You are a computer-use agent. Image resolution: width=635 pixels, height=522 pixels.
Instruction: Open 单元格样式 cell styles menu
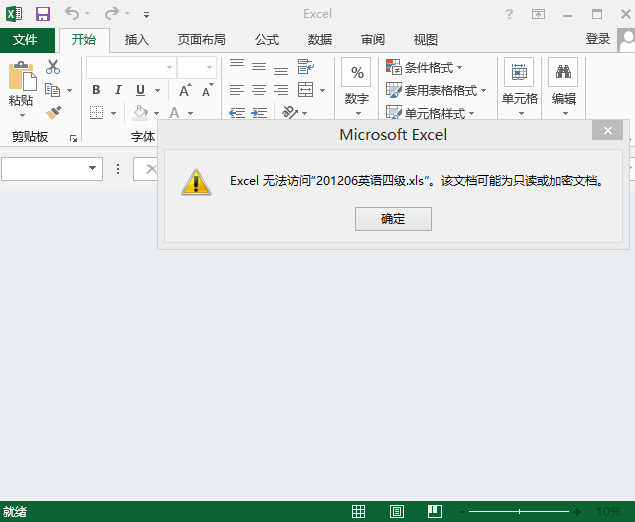click(x=430, y=113)
